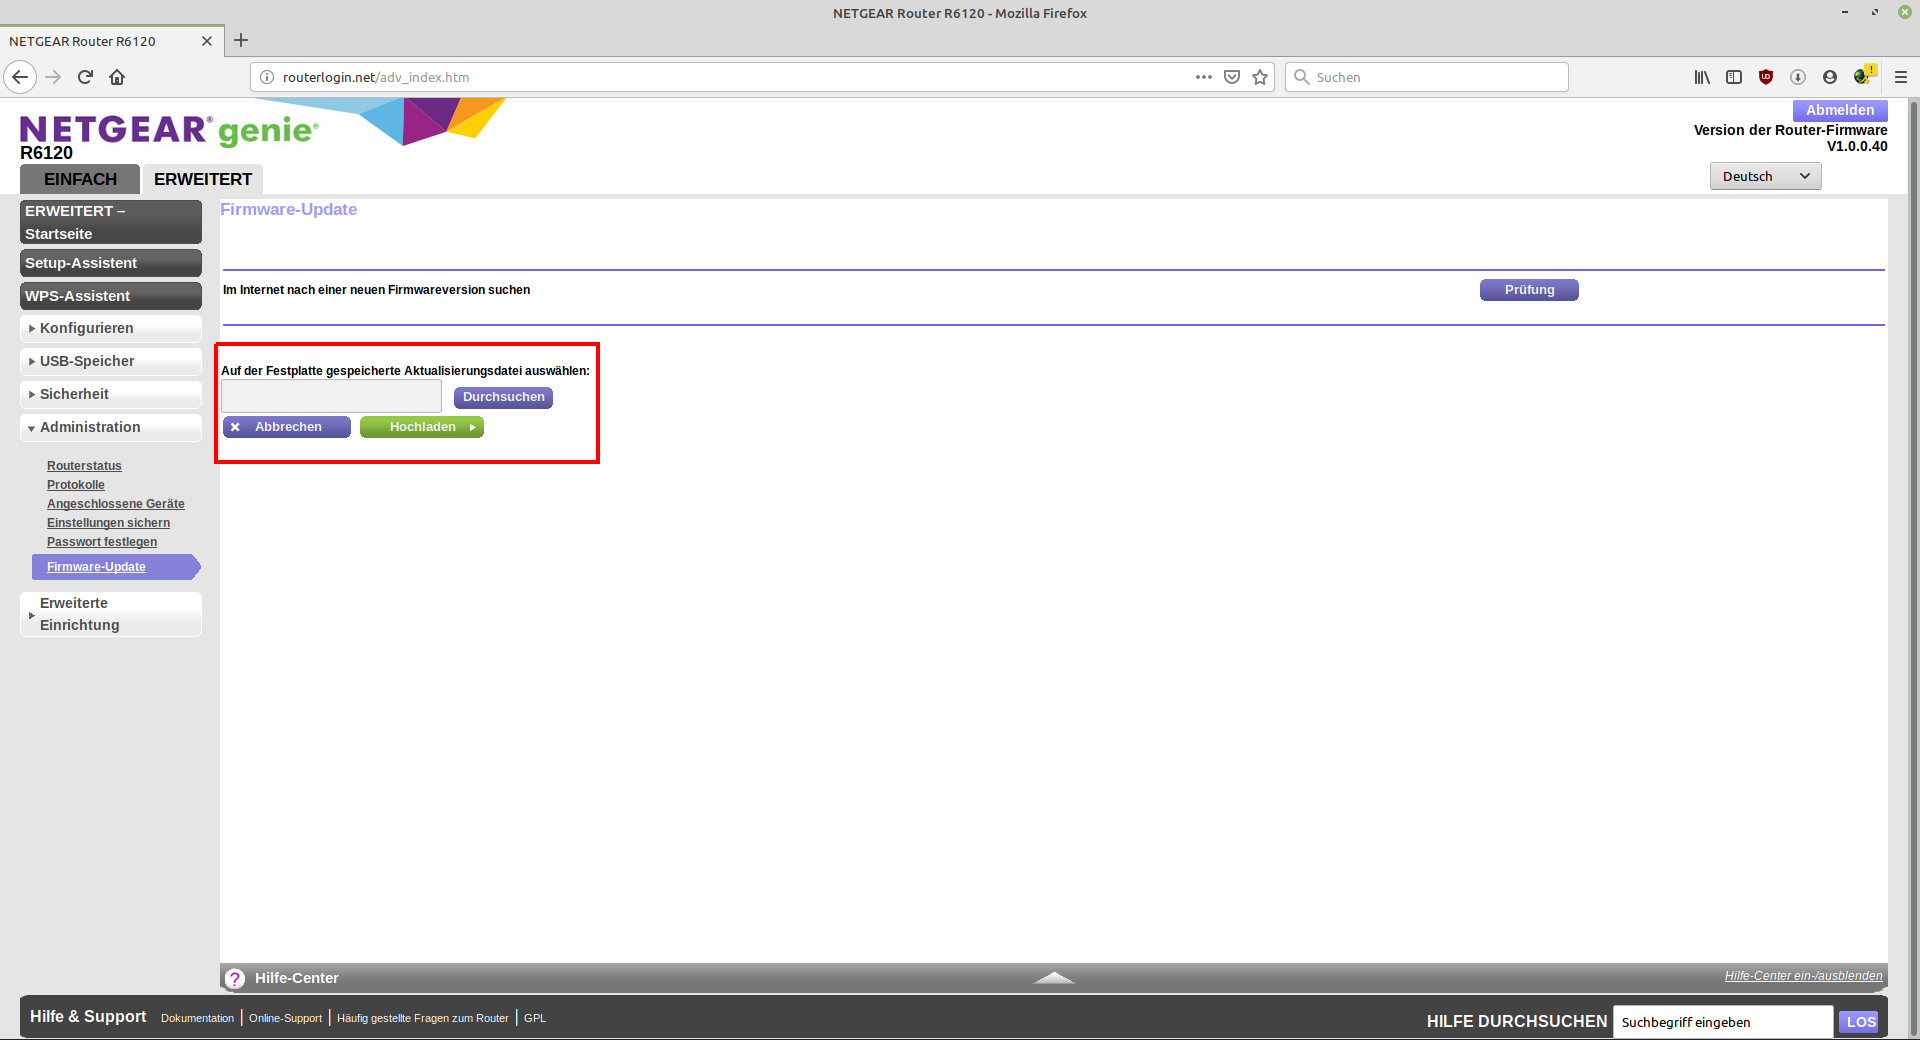Switch to the EINFACH tab
This screenshot has height=1040, width=1920.
pos(80,179)
